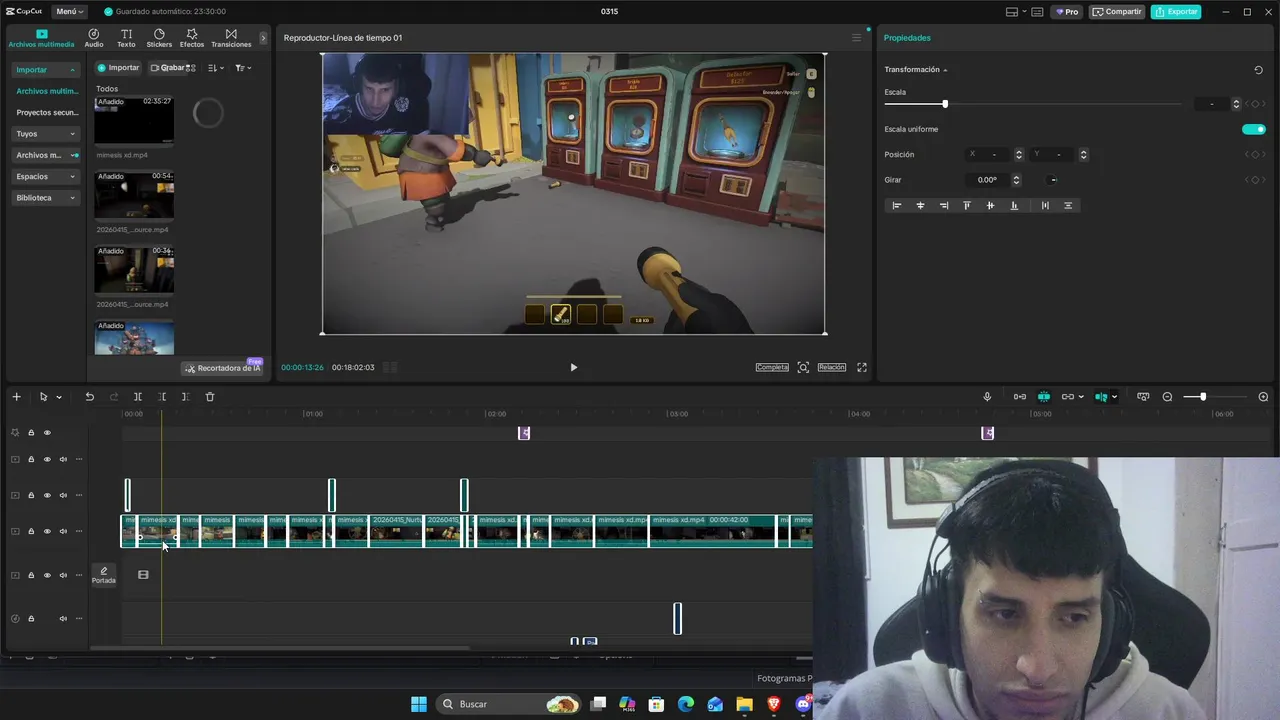Click the Girar angle input field
Image resolution: width=1280 pixels, height=720 pixels.
987,180
